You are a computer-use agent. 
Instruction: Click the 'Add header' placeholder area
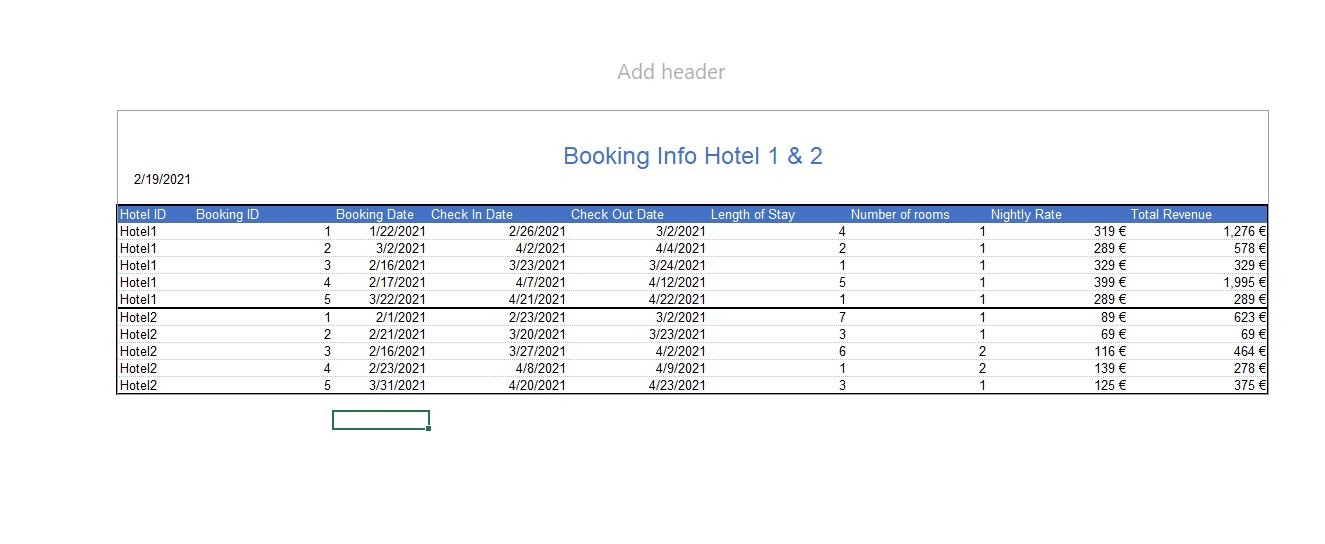tap(671, 72)
